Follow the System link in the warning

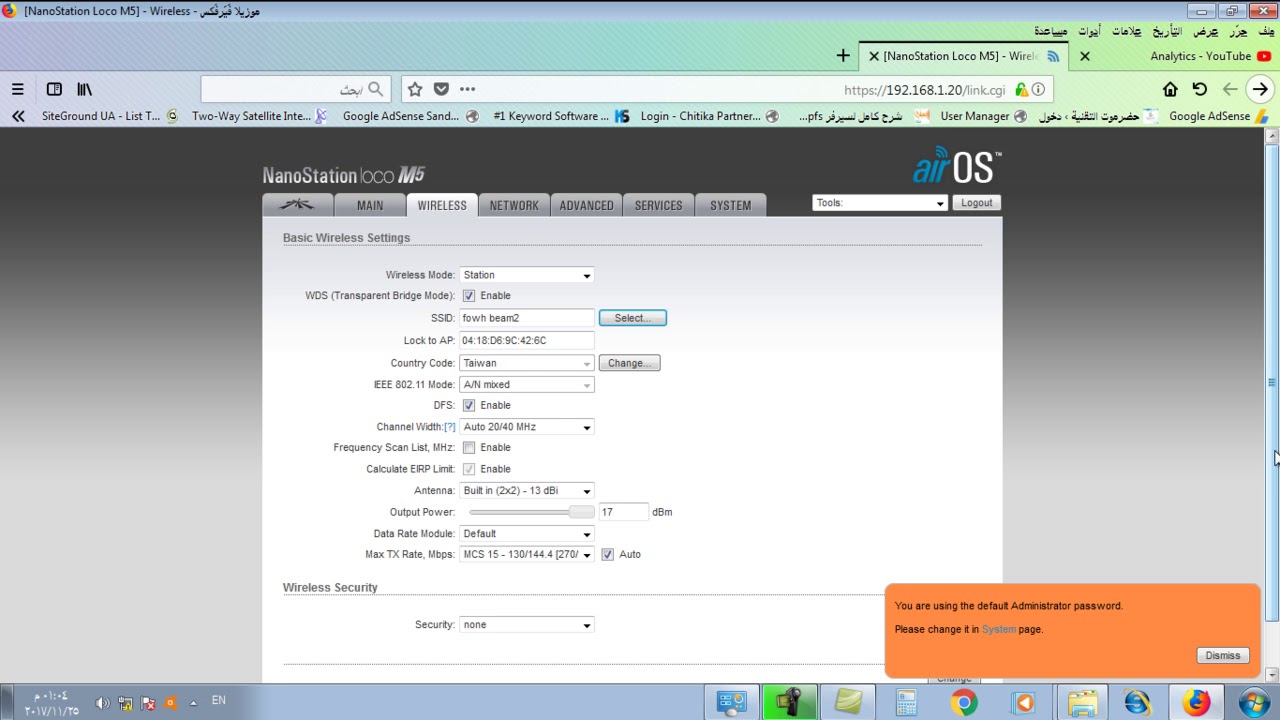point(998,630)
